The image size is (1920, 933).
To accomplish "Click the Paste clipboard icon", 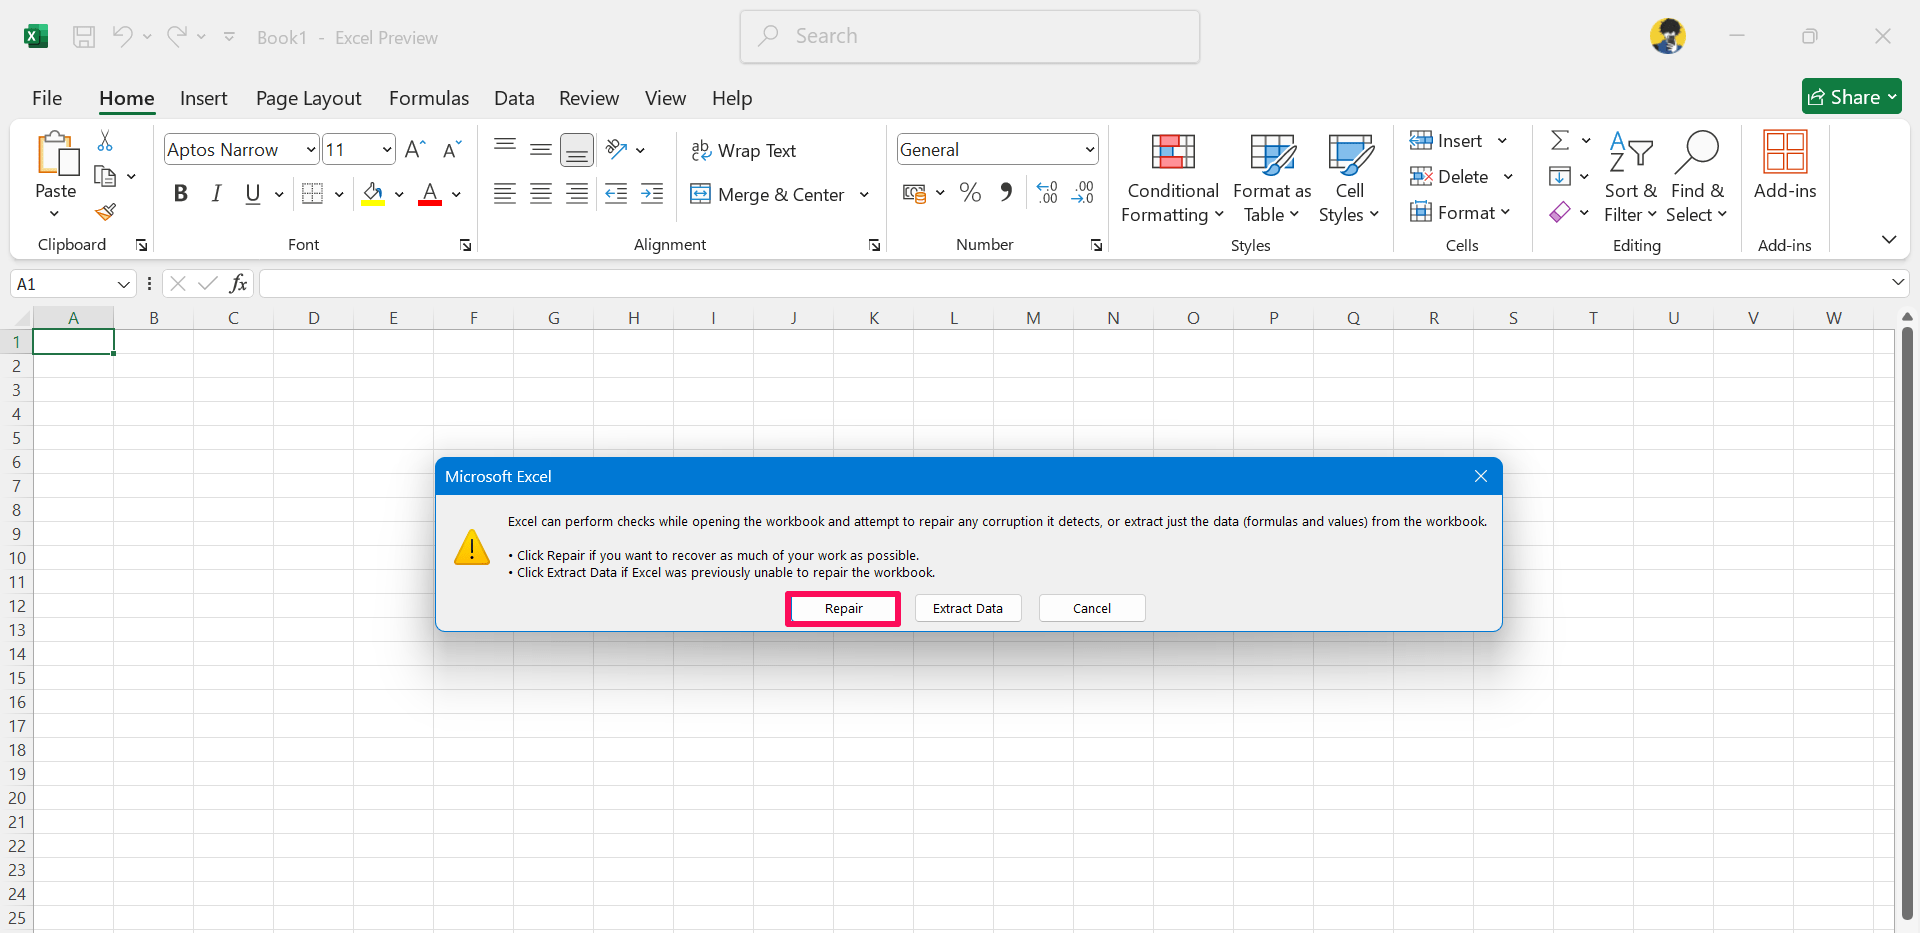I will click(57, 154).
